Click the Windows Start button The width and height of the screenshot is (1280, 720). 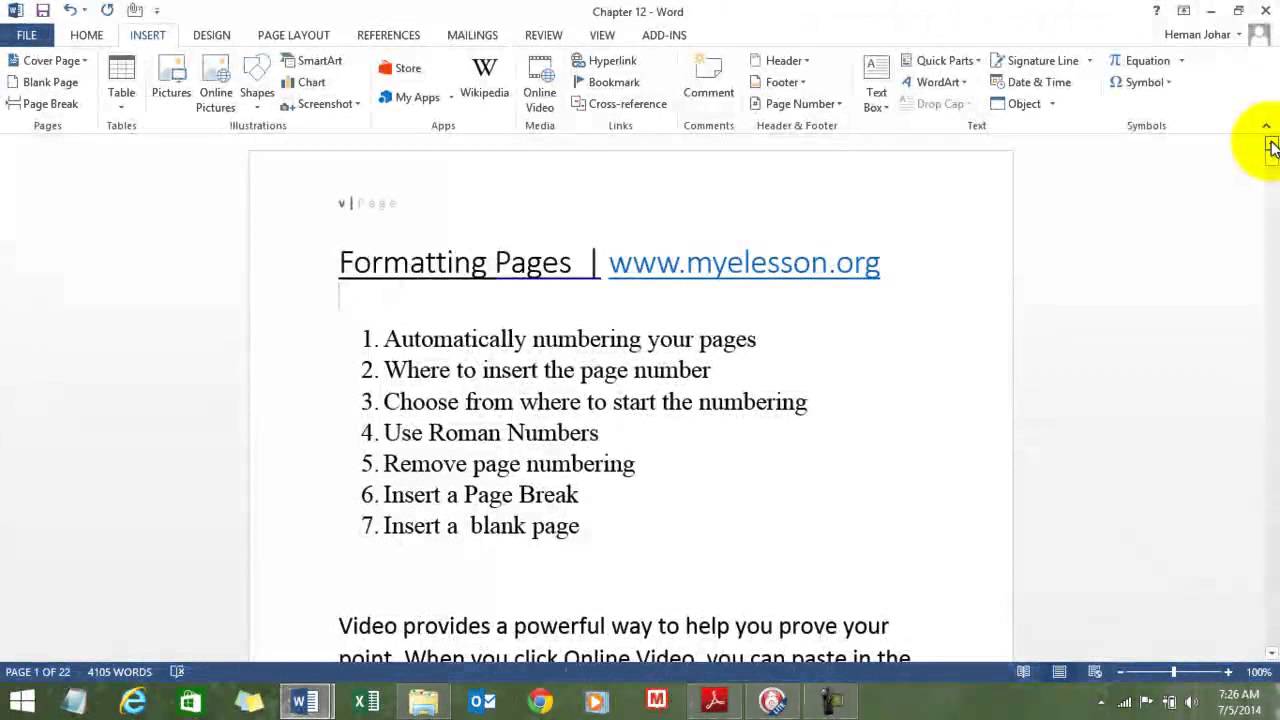pyautogui.click(x=22, y=701)
